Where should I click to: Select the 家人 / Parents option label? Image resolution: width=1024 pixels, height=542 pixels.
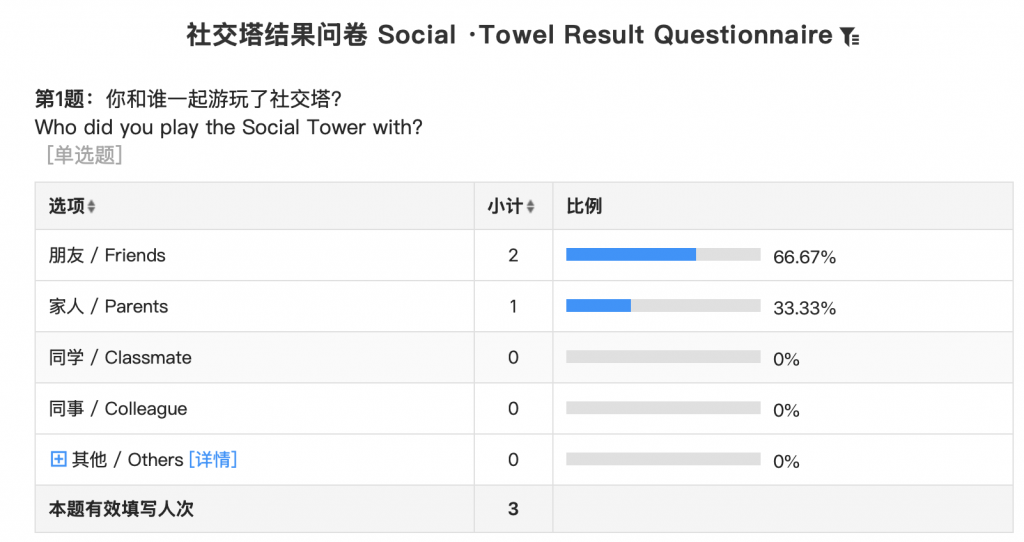click(x=108, y=306)
